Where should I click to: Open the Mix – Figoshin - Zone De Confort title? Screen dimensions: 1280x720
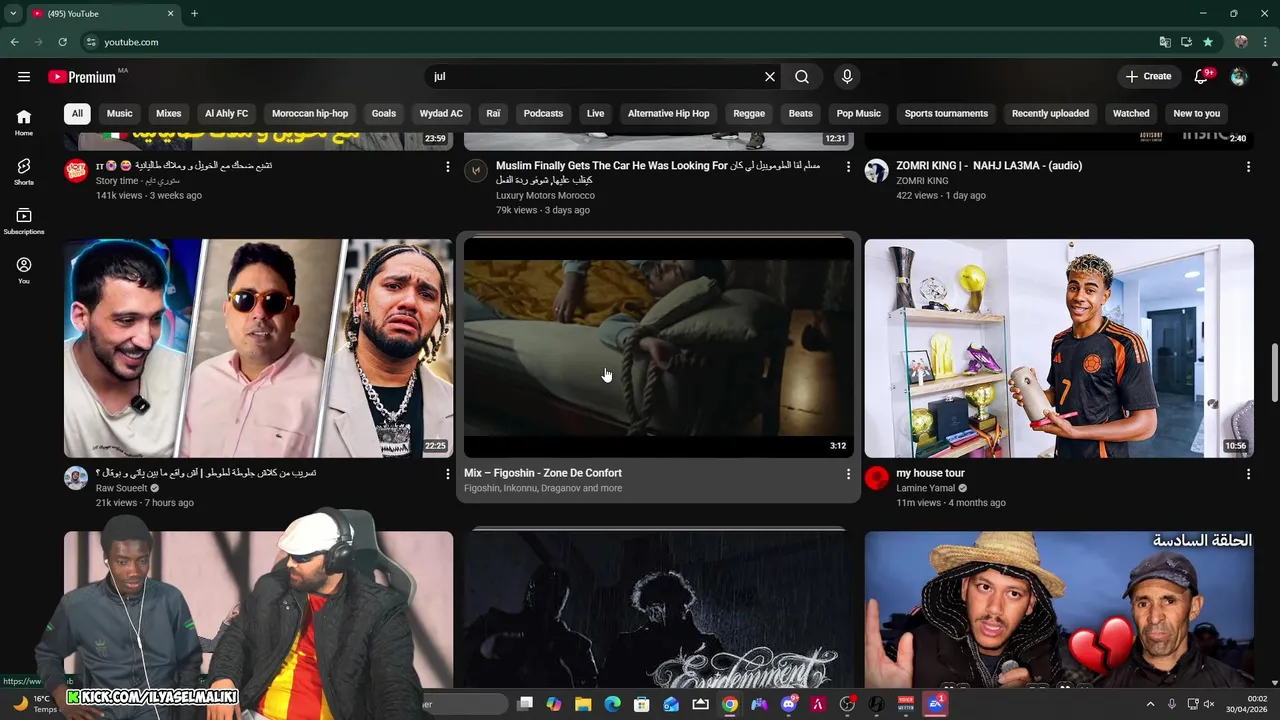click(x=543, y=473)
